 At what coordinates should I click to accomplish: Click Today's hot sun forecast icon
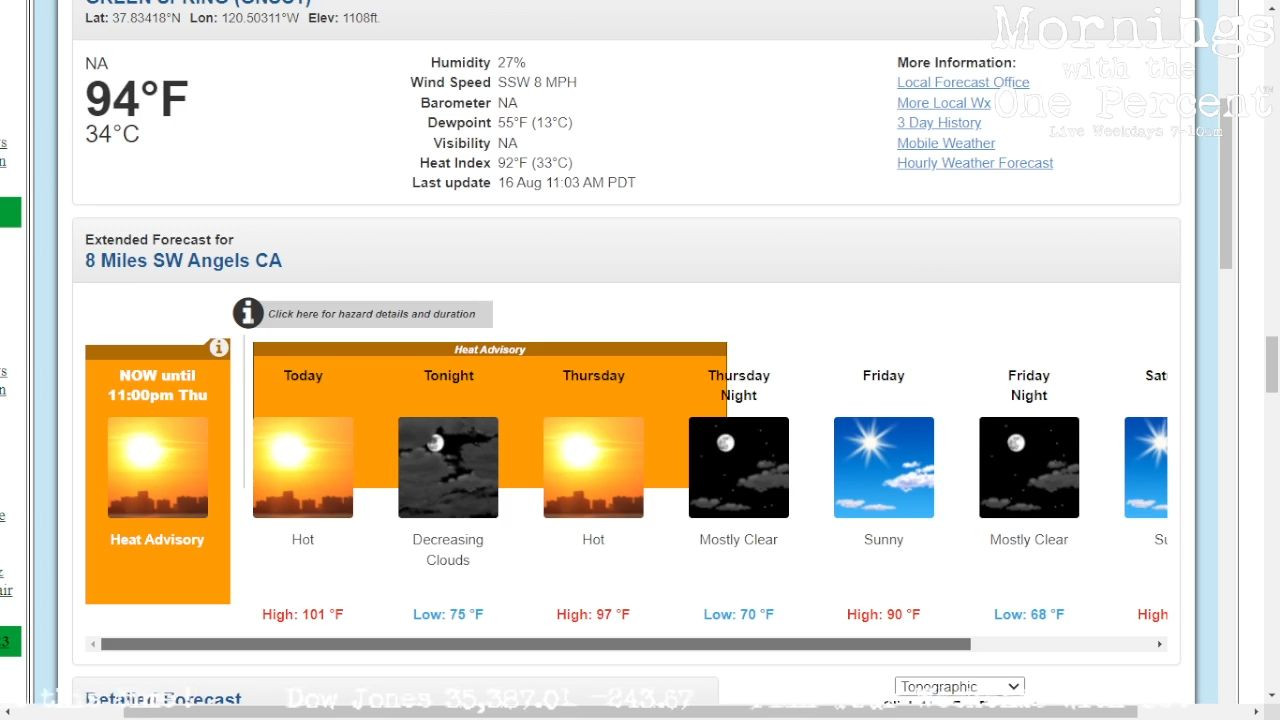point(303,467)
